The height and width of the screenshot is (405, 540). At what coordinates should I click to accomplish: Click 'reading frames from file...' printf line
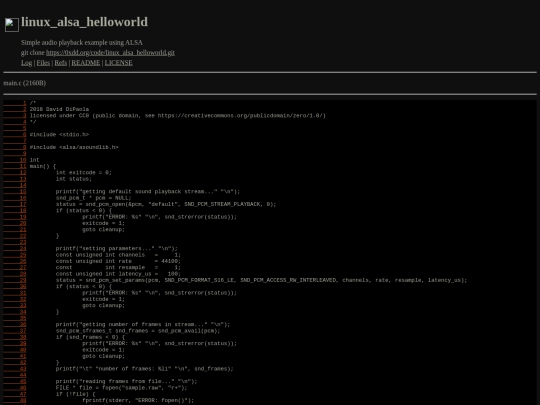126,382
